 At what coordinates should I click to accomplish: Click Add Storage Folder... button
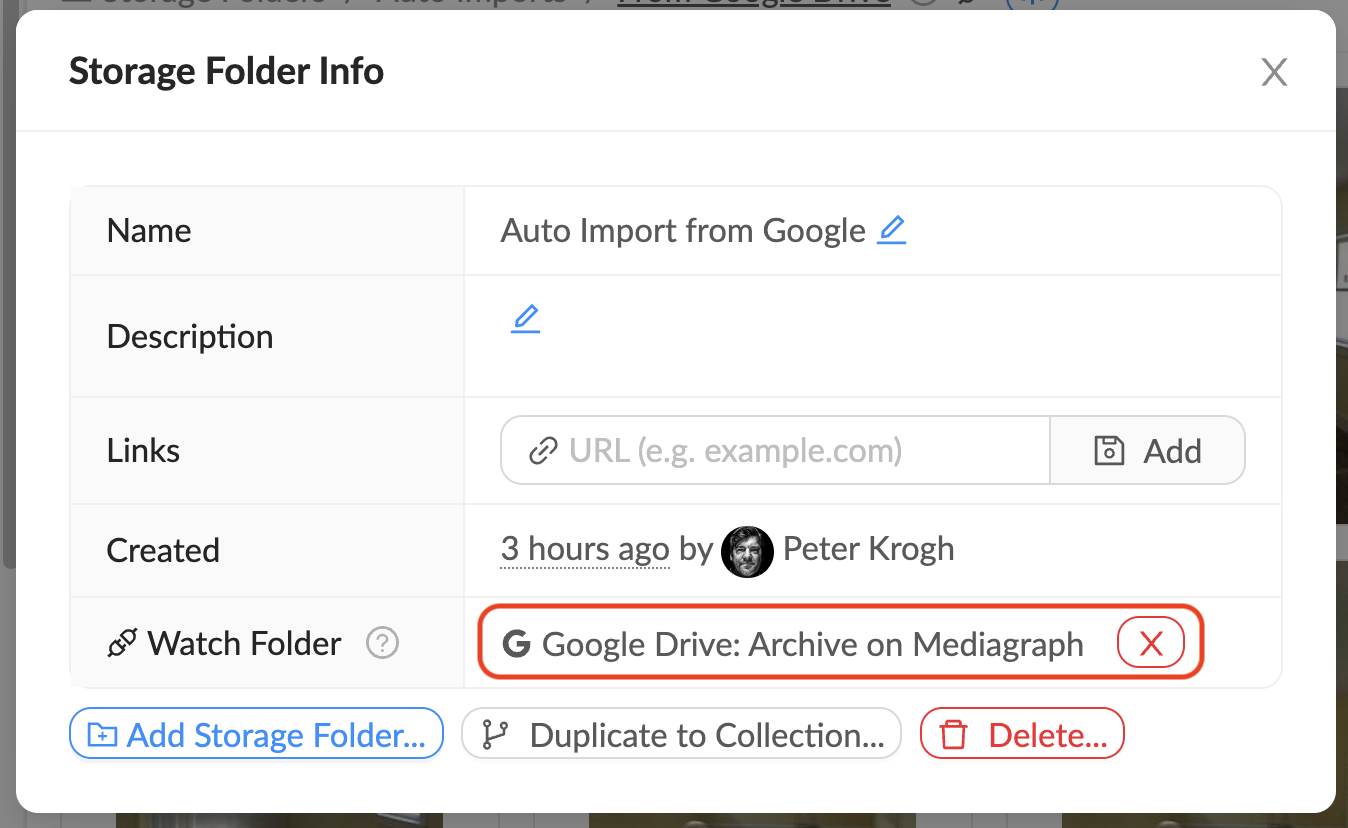click(x=256, y=735)
